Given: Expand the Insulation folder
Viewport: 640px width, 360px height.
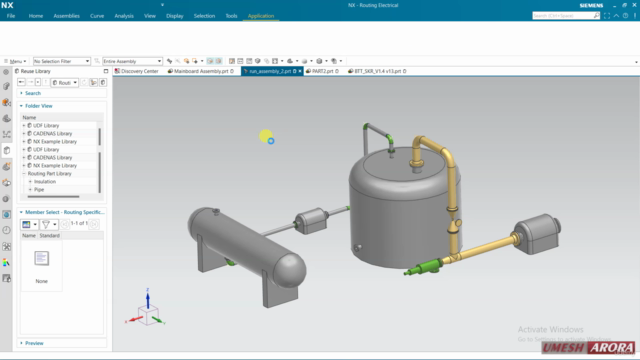Looking at the screenshot, I should click(30, 182).
